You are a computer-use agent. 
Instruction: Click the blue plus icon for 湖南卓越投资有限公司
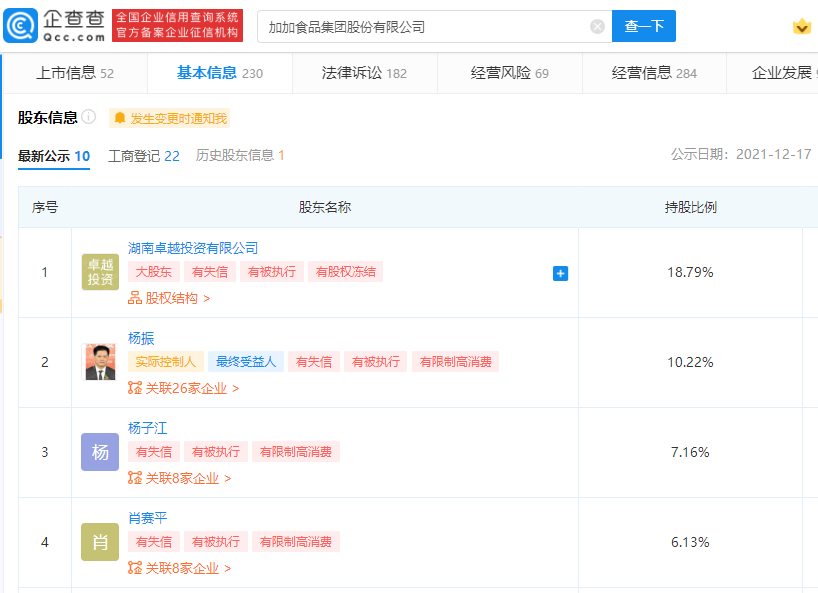pos(560,273)
